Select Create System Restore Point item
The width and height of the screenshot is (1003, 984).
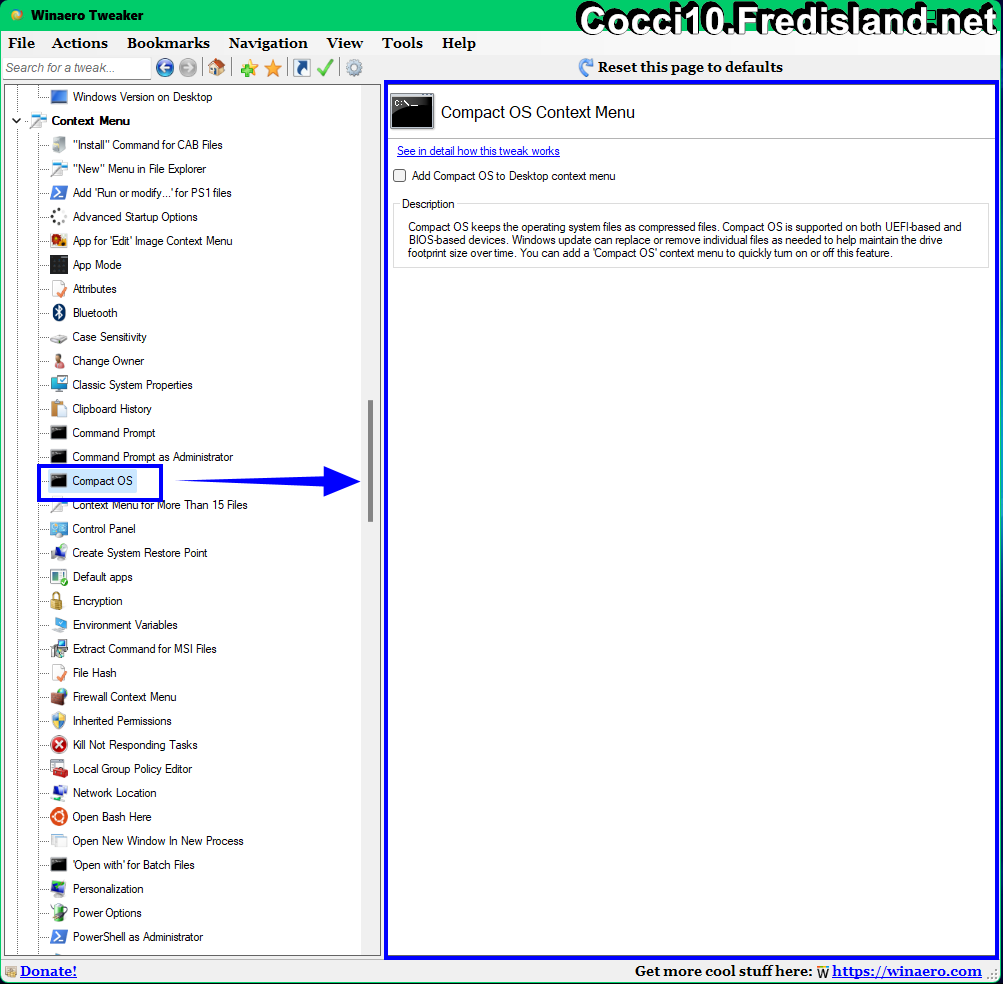[x=139, y=553]
